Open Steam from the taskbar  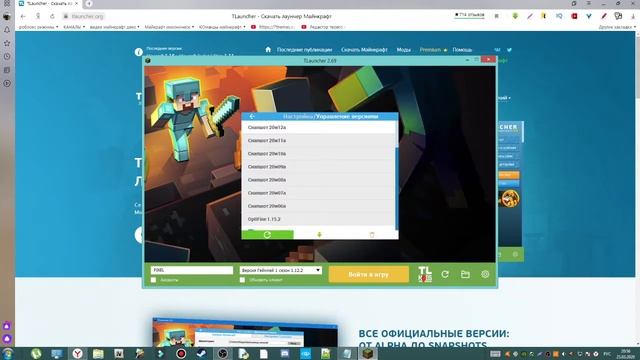click(x=202, y=353)
